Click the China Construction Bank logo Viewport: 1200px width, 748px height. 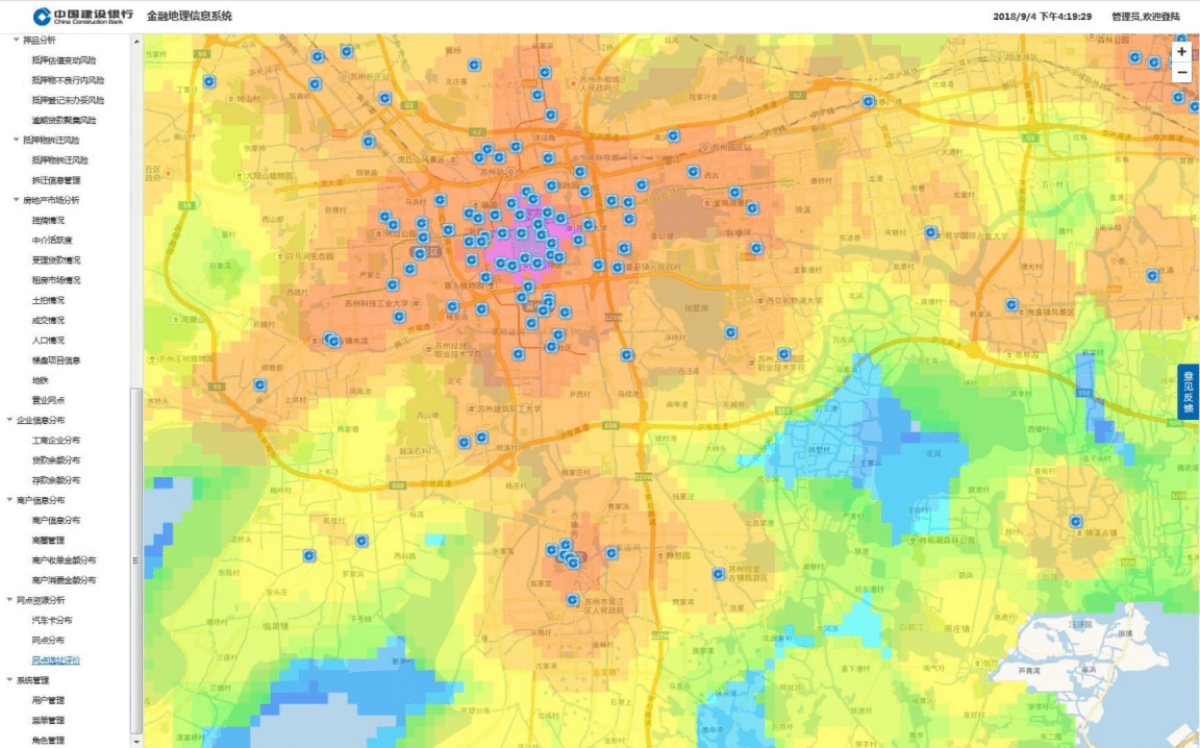tap(82, 16)
